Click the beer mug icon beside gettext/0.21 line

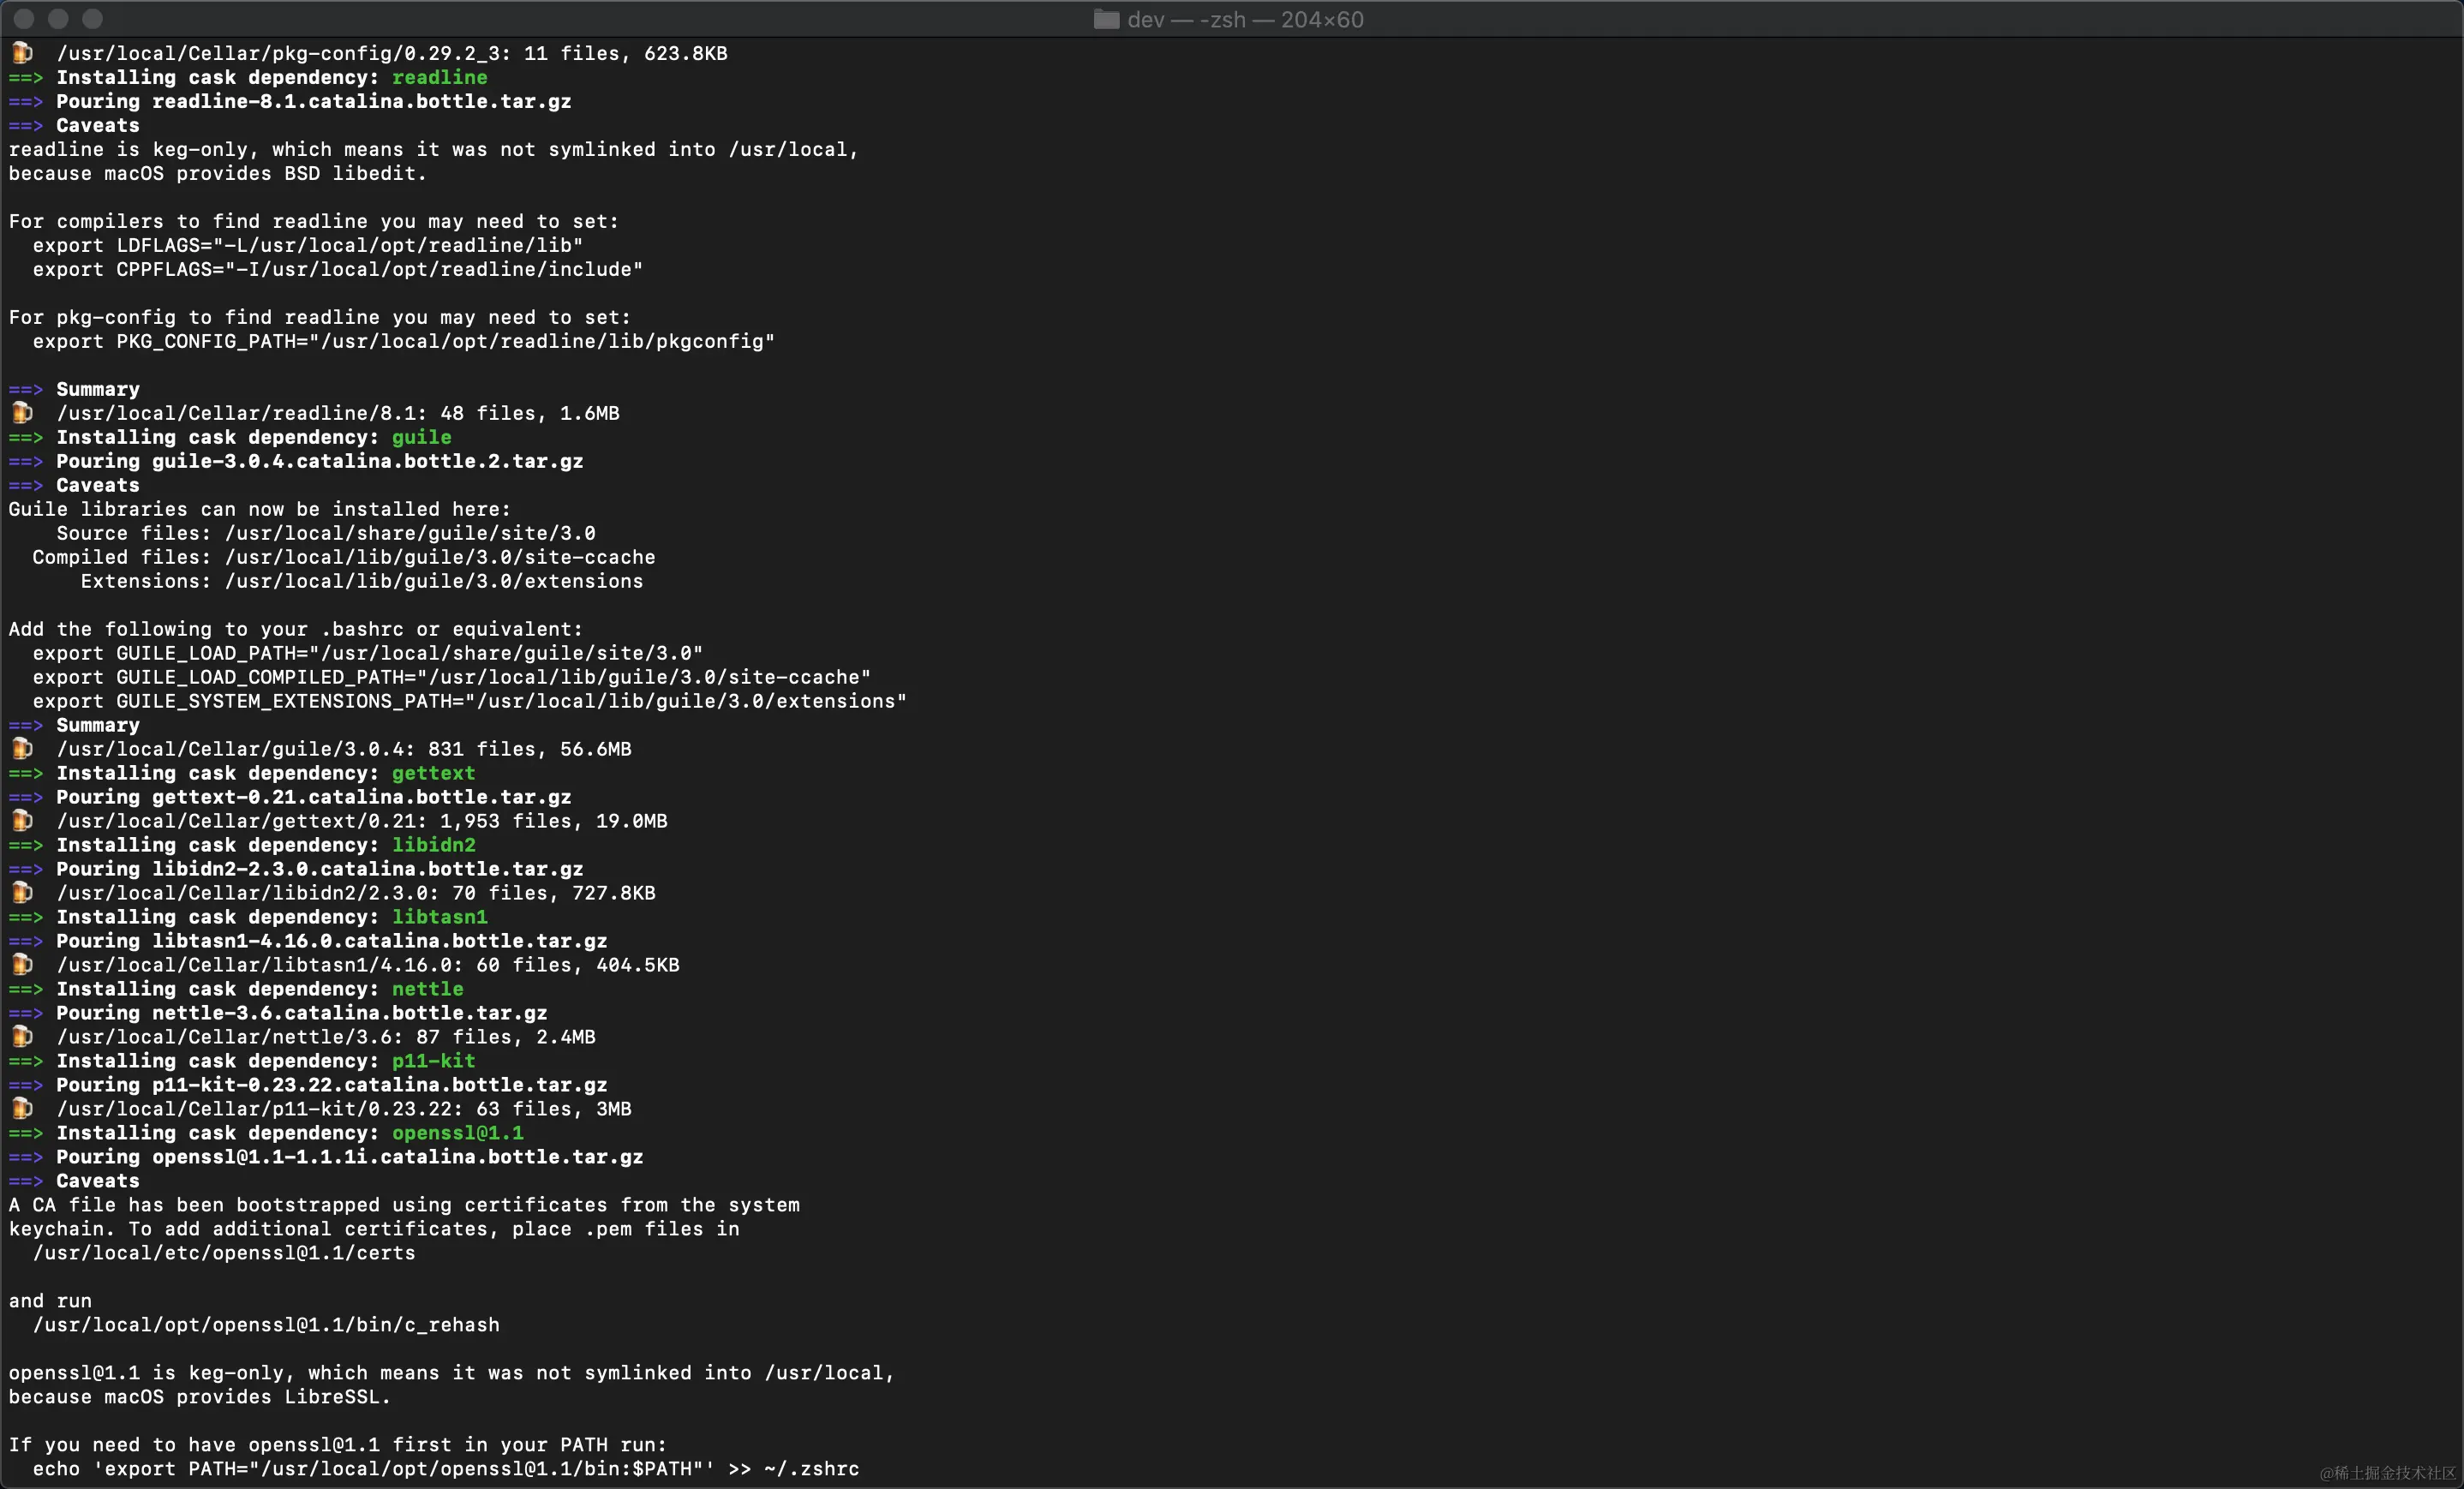click(22, 821)
